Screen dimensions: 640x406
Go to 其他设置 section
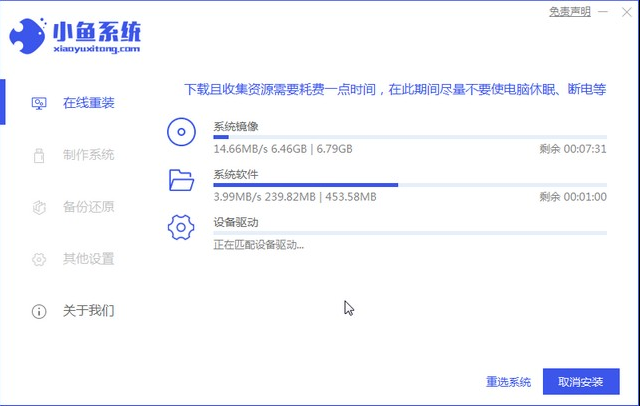[89, 259]
